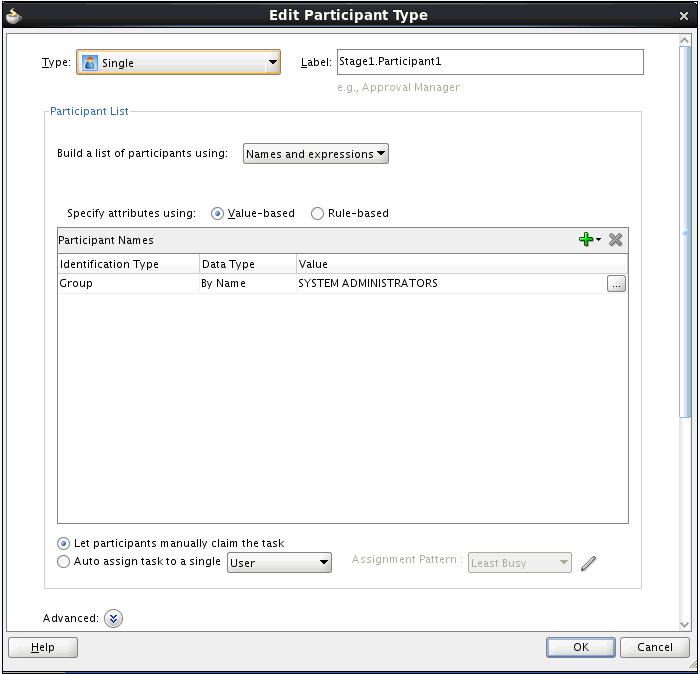Click the scrollbar up arrow
700x674 pixels.
pos(685,40)
